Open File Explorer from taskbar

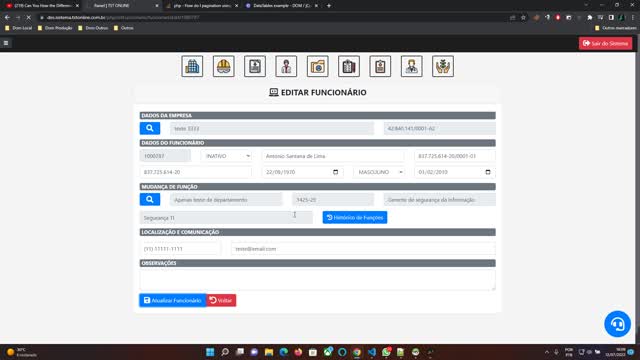[269, 352]
